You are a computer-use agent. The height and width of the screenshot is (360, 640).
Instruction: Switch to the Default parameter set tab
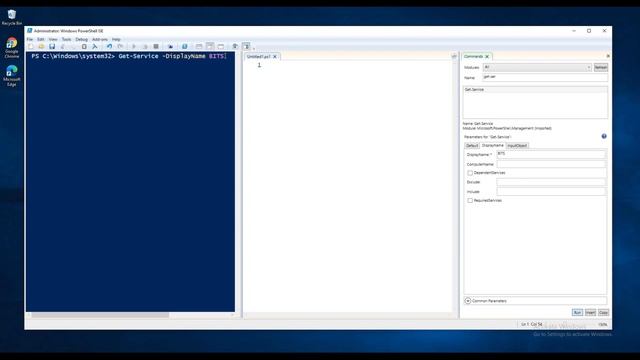pyautogui.click(x=472, y=146)
